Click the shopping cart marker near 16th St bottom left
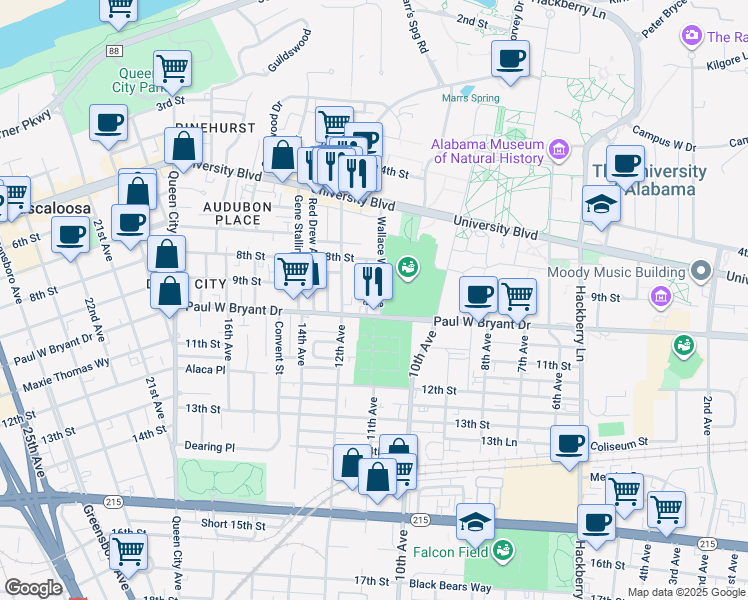This screenshot has height=600, width=748. pyautogui.click(x=128, y=555)
